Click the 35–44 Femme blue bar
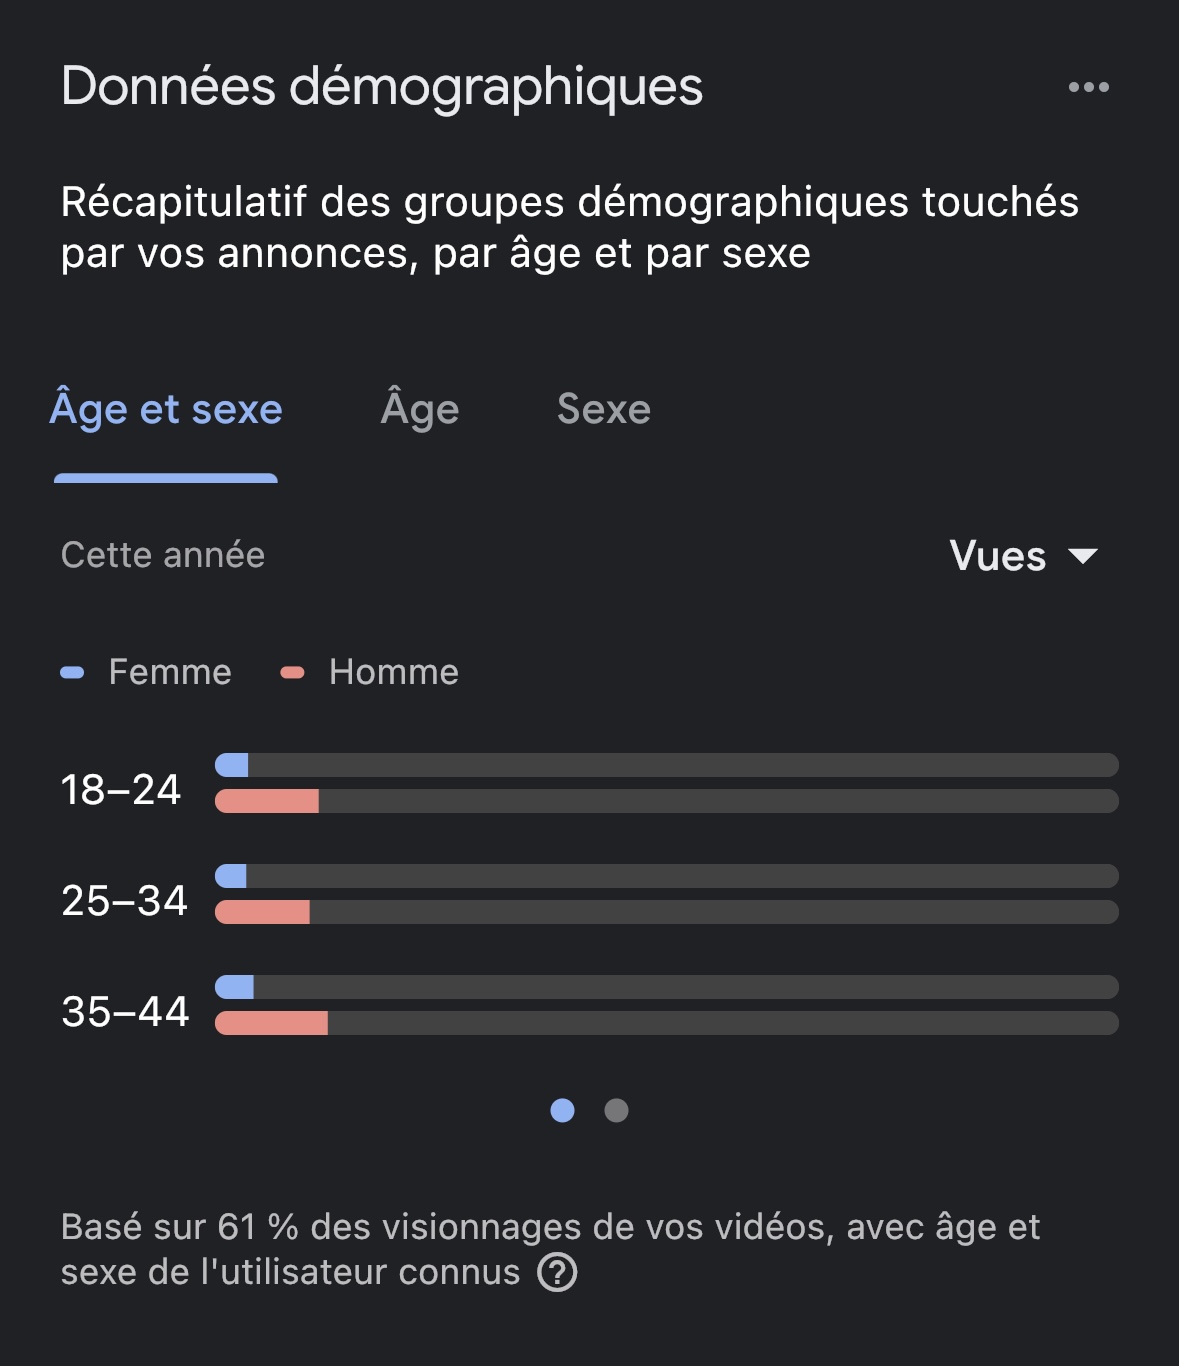The height and width of the screenshot is (1366, 1179). (234, 987)
